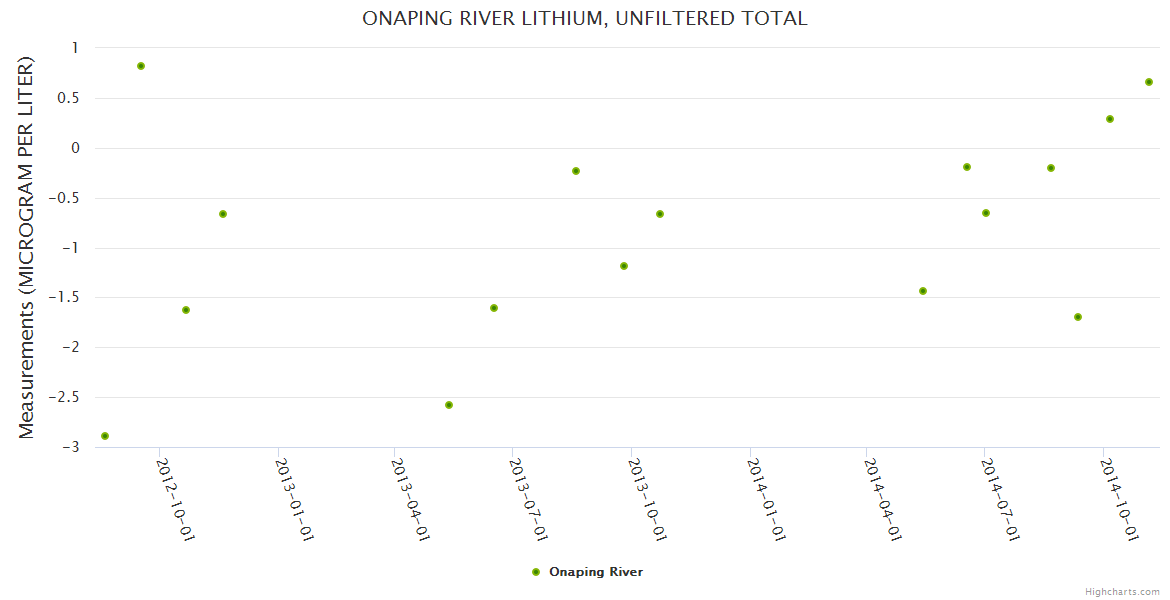
Task: Click the chart title Onaping River Lithium
Action: (x=584, y=18)
